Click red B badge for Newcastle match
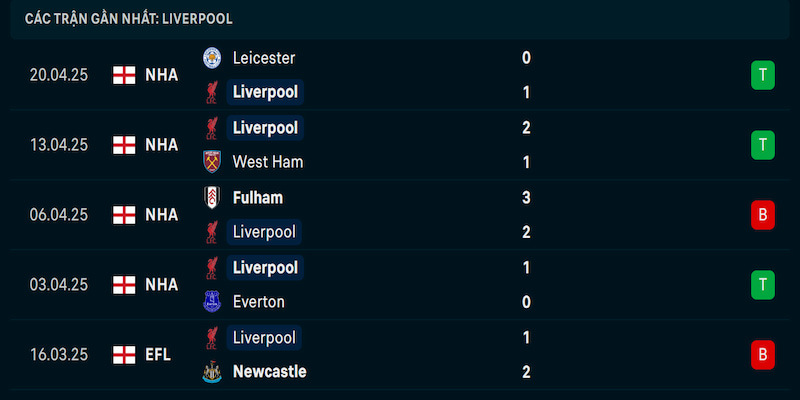 [x=763, y=355]
